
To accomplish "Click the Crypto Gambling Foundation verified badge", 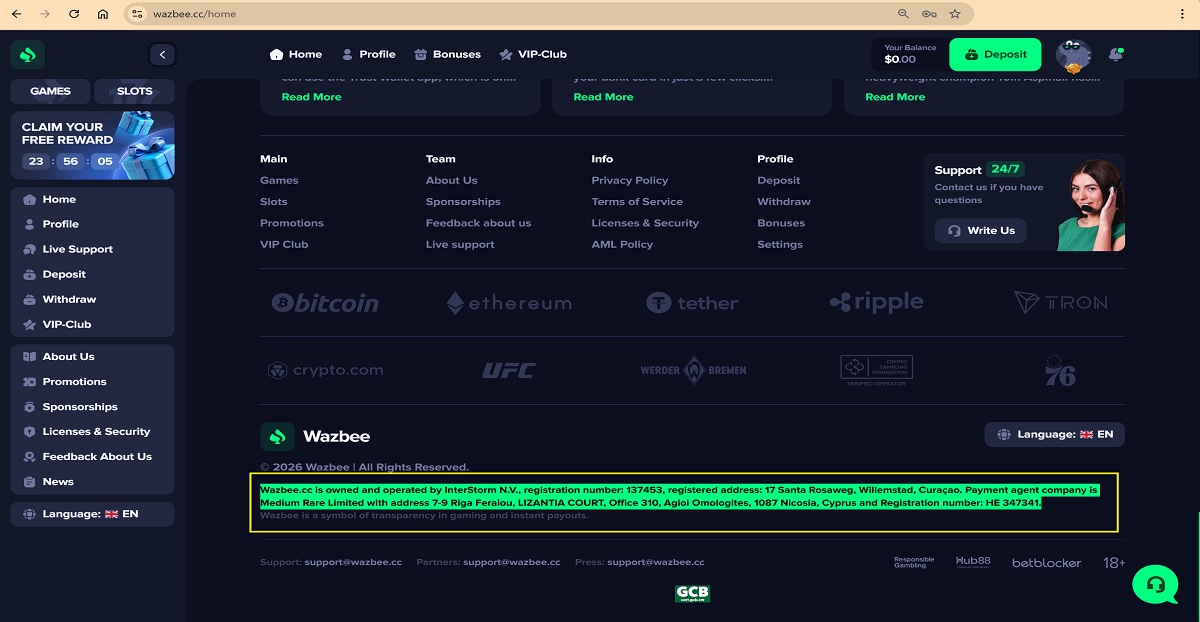I will pyautogui.click(x=876, y=370).
